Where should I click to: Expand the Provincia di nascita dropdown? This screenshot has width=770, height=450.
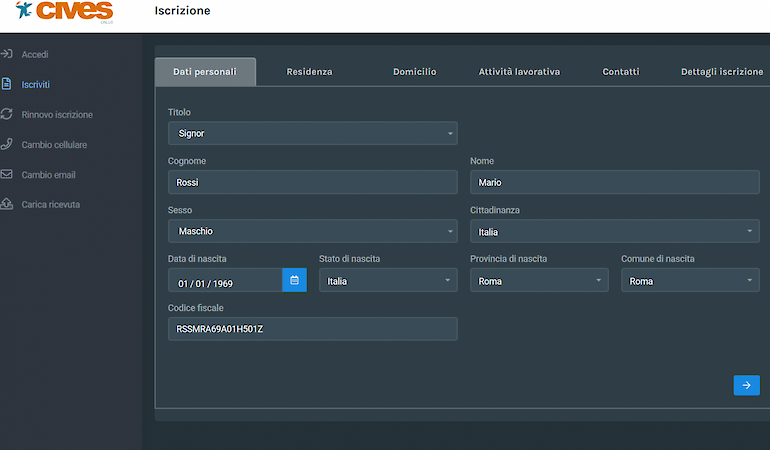[x=539, y=281]
